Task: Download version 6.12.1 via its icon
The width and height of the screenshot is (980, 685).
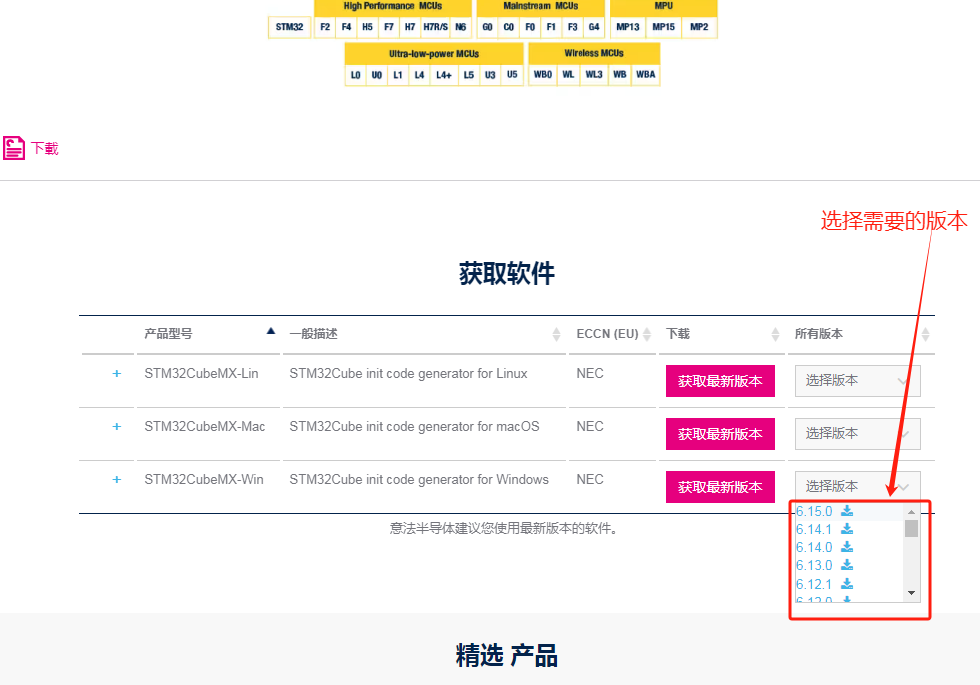Action: pos(847,584)
